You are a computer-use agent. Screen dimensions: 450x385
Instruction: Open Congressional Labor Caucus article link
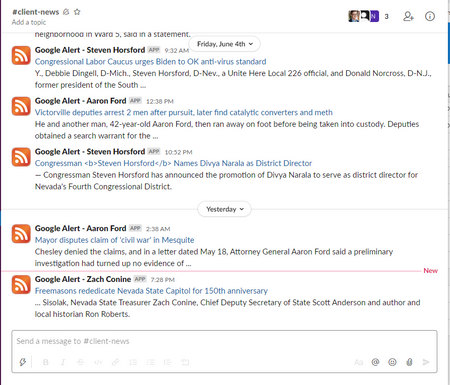tap(150, 62)
